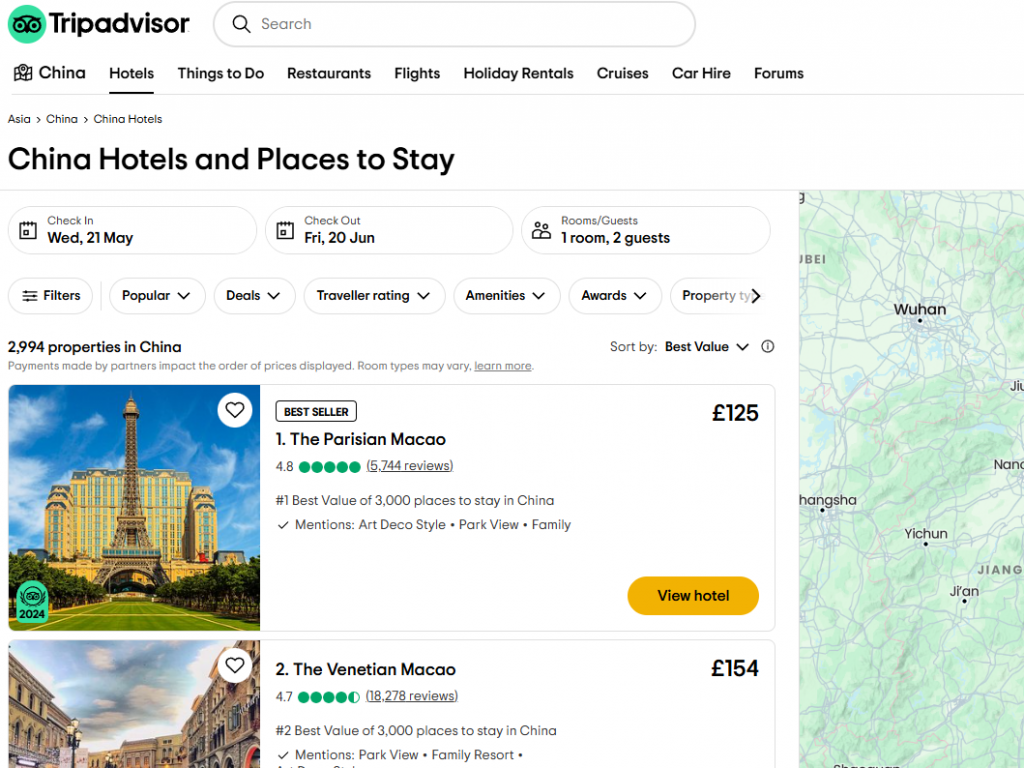Click the Check Out calendar icon

(285, 230)
